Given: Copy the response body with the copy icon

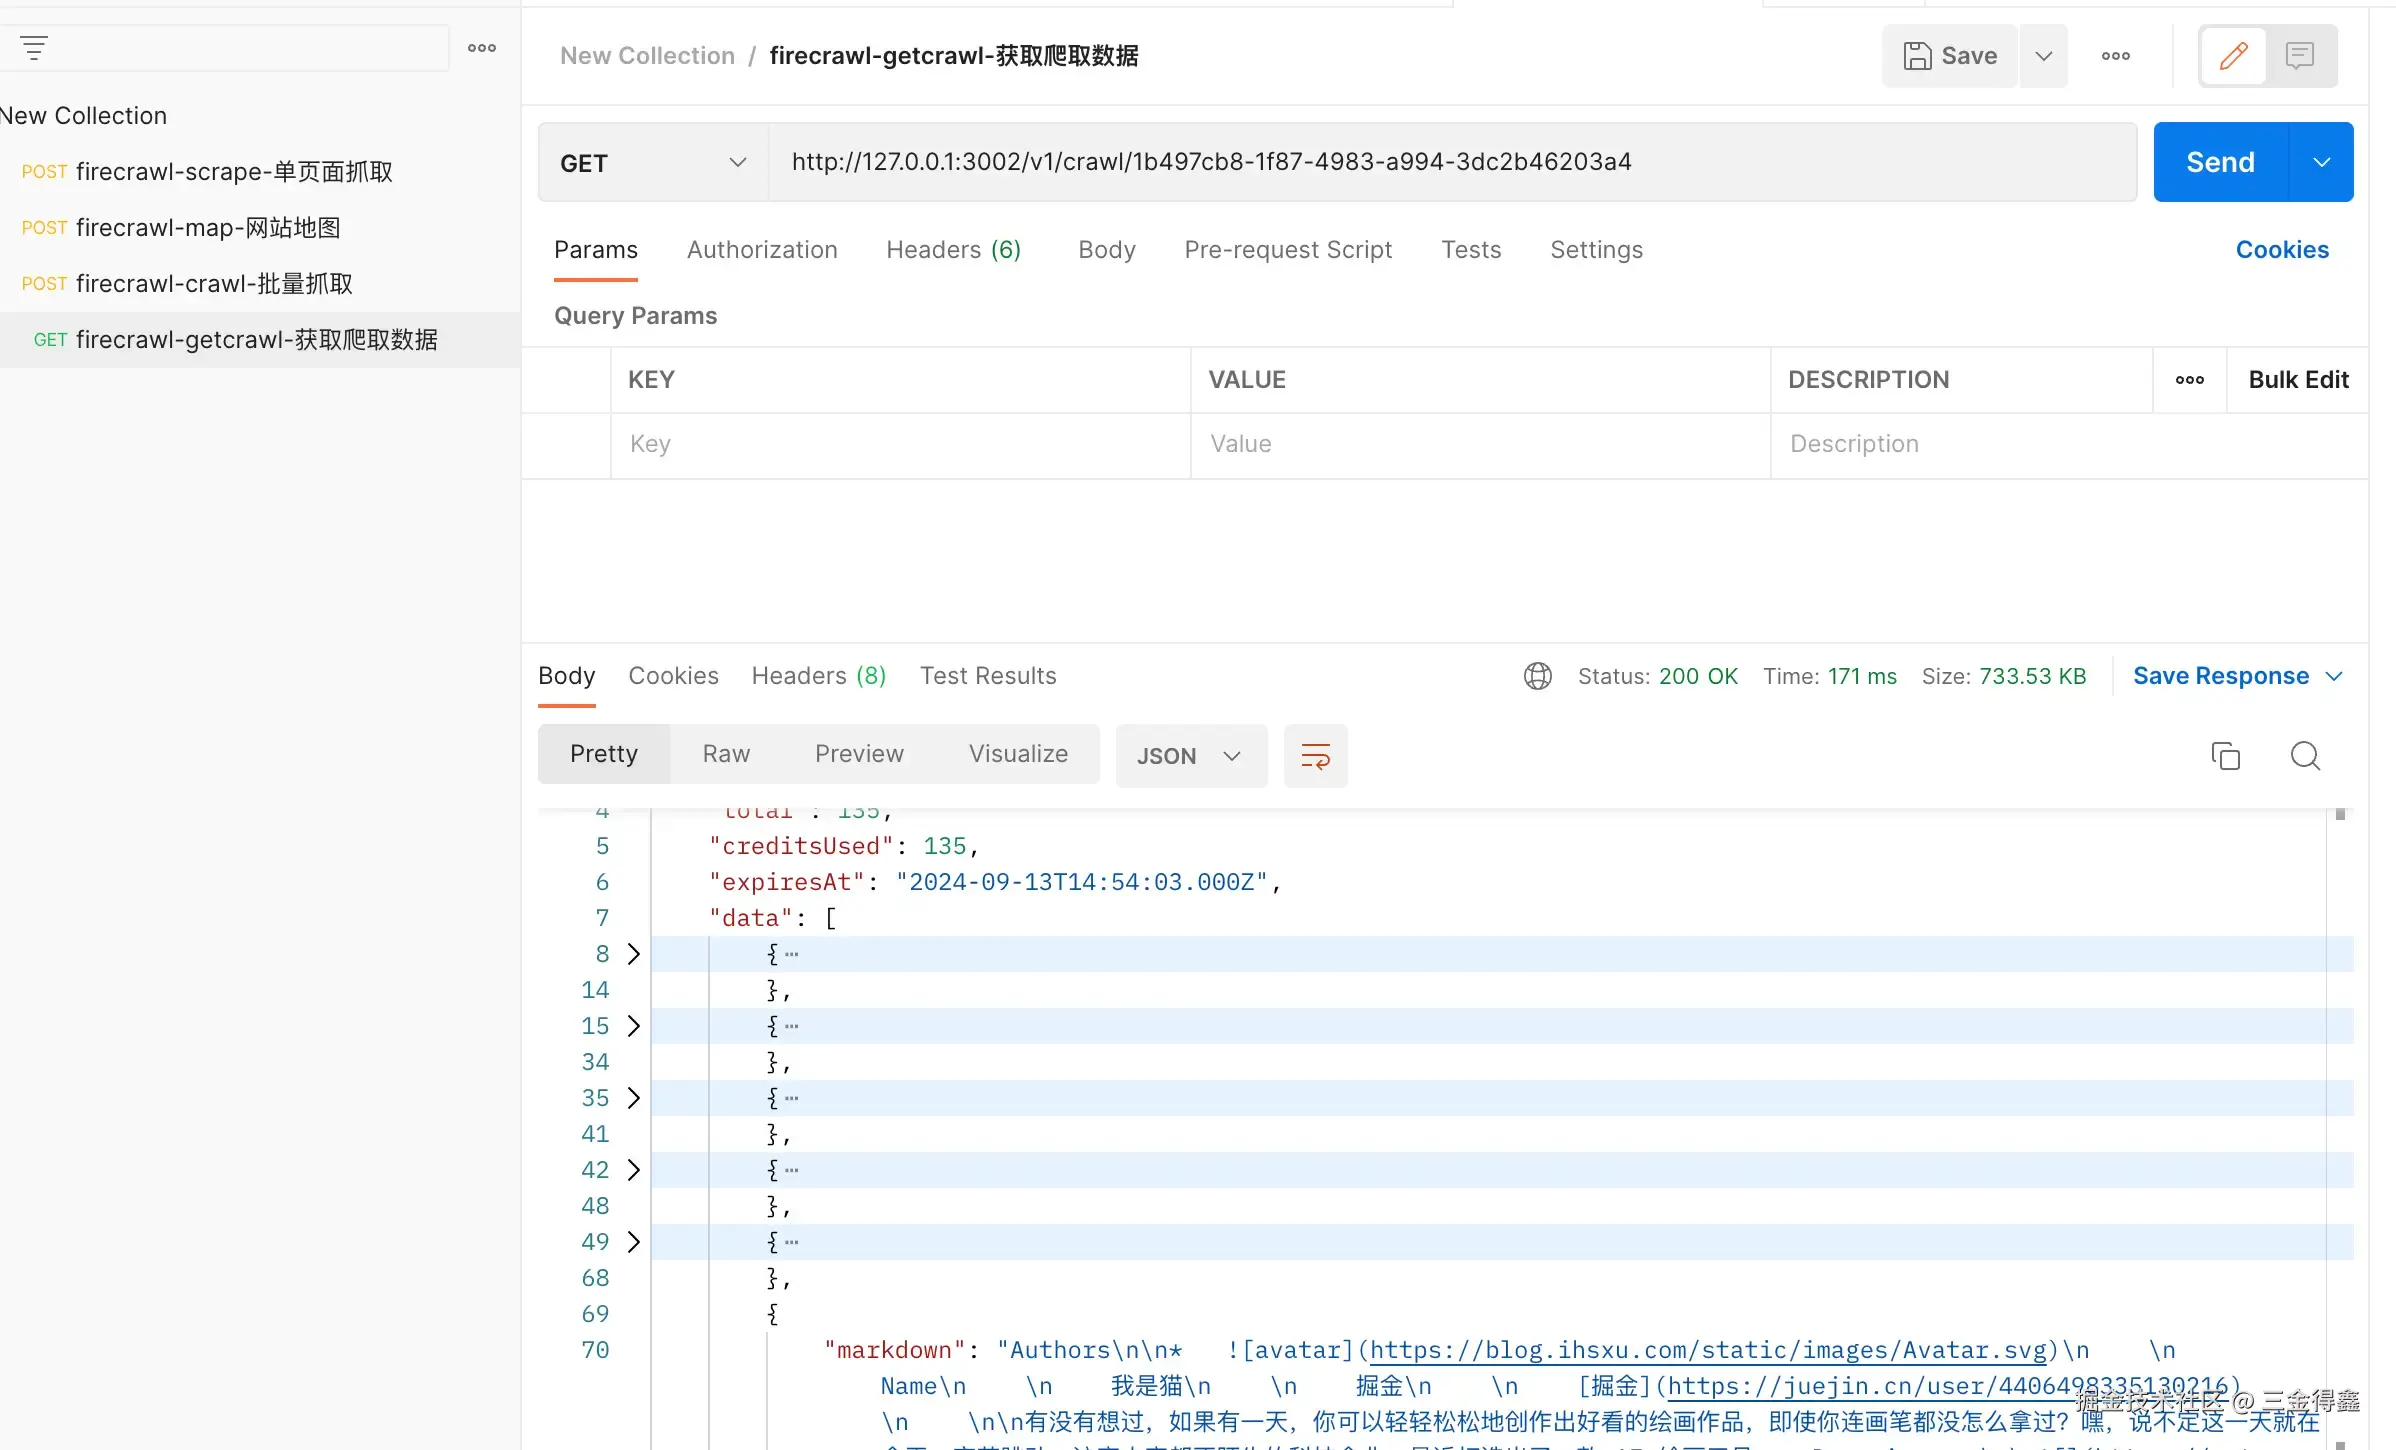Looking at the screenshot, I should pos(2225,756).
